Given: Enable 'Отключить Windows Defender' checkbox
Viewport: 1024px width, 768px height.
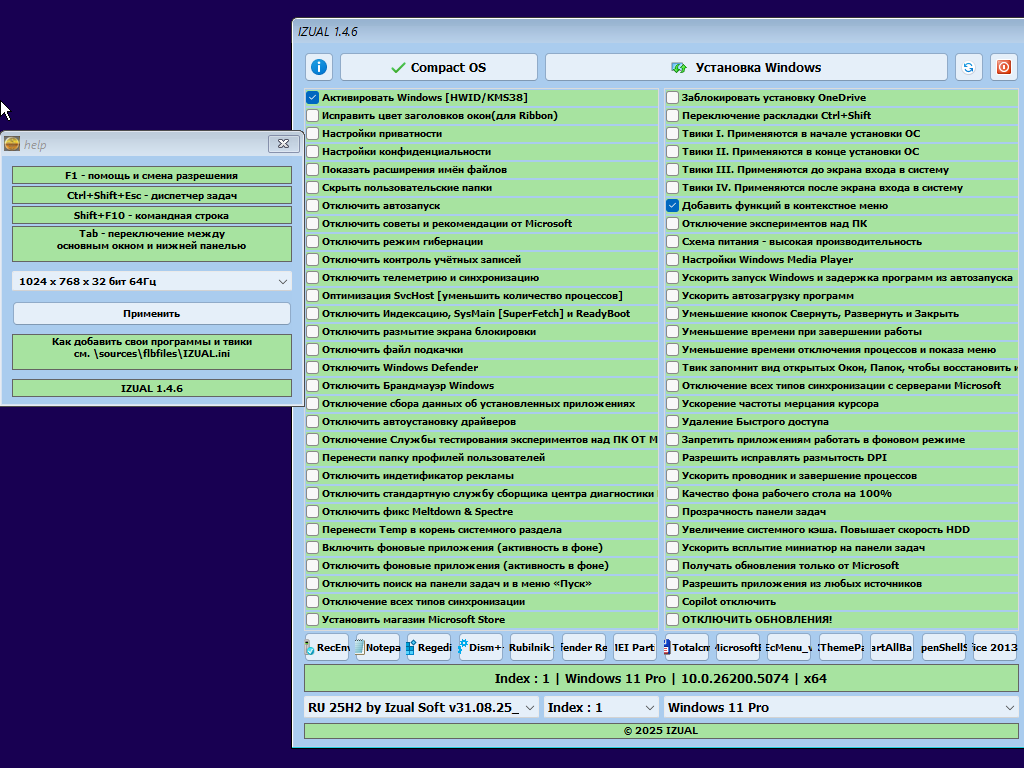Looking at the screenshot, I should (312, 367).
